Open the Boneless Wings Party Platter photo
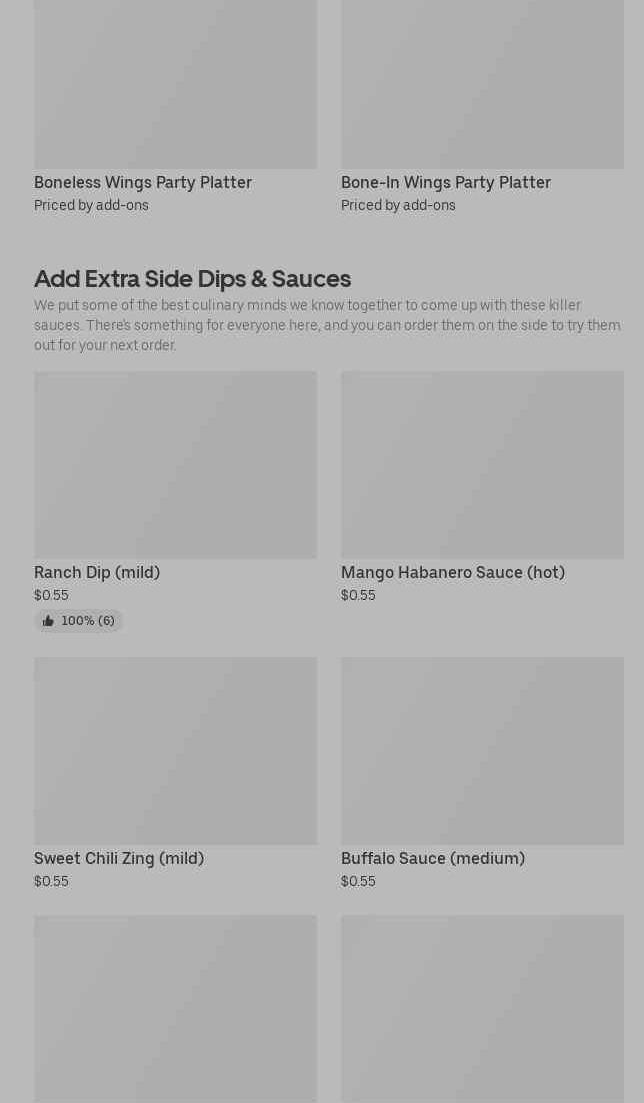 [x=175, y=85]
